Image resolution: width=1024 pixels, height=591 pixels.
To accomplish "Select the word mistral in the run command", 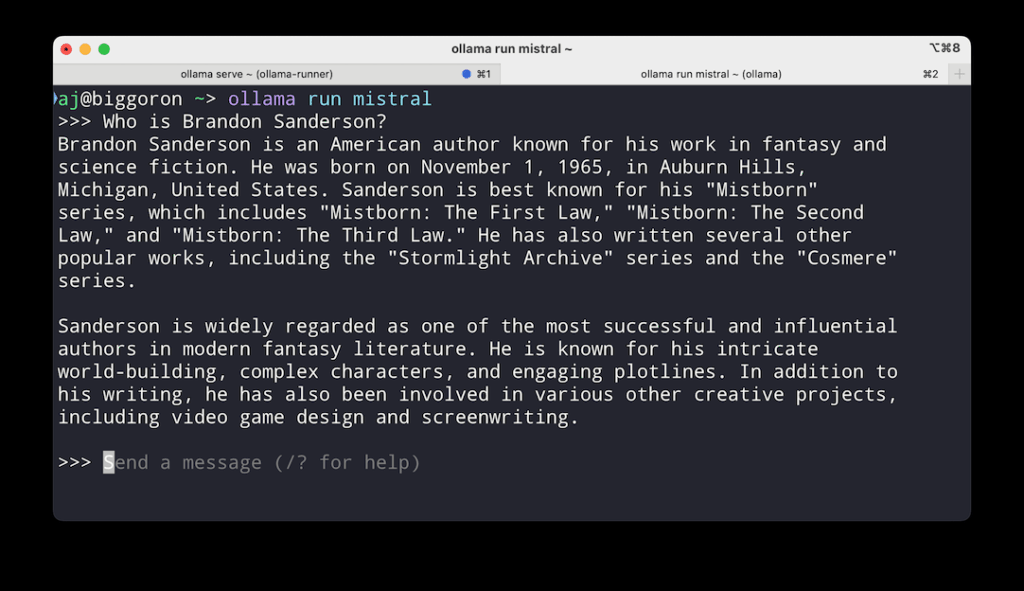I will point(392,98).
